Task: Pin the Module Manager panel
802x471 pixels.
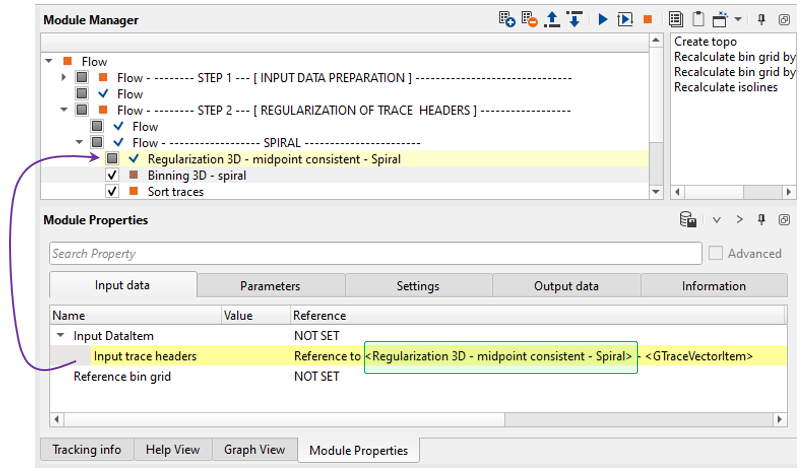Action: [x=762, y=19]
